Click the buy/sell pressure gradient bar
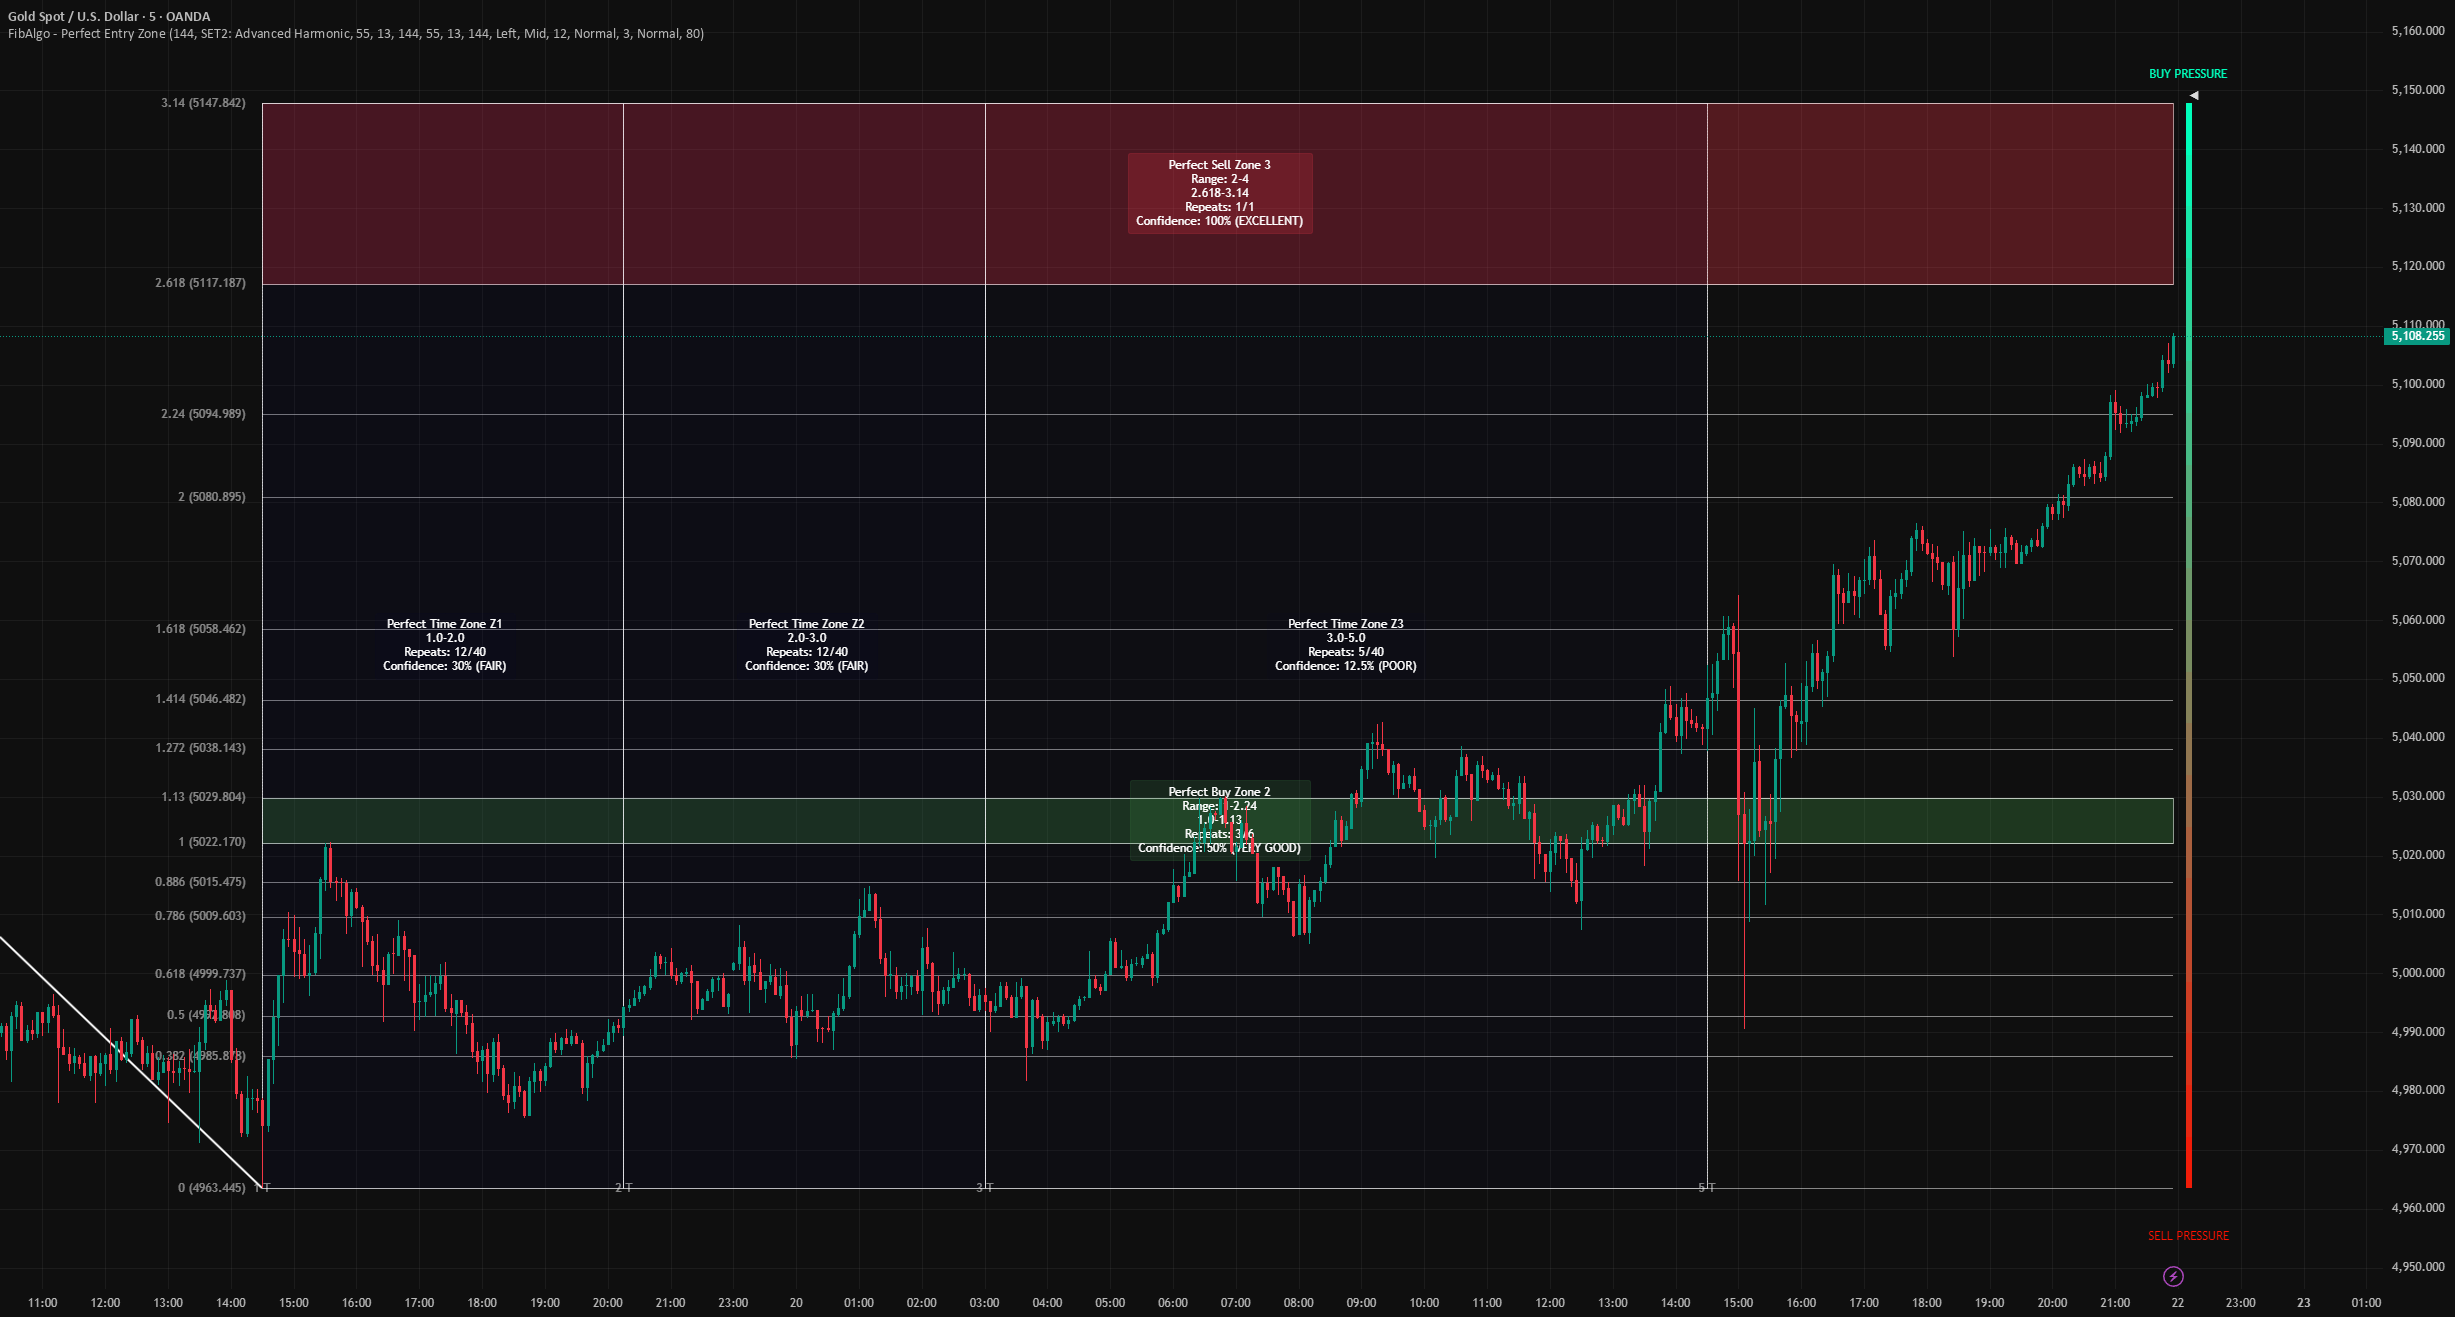 [2189, 645]
